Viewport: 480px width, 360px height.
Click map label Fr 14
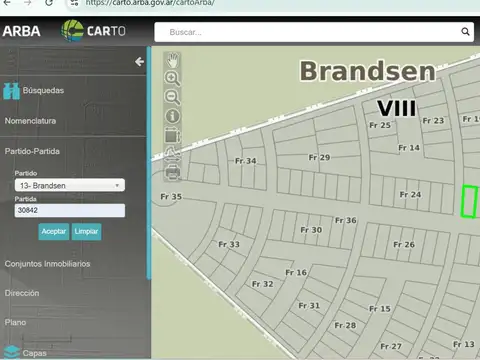coord(409,148)
